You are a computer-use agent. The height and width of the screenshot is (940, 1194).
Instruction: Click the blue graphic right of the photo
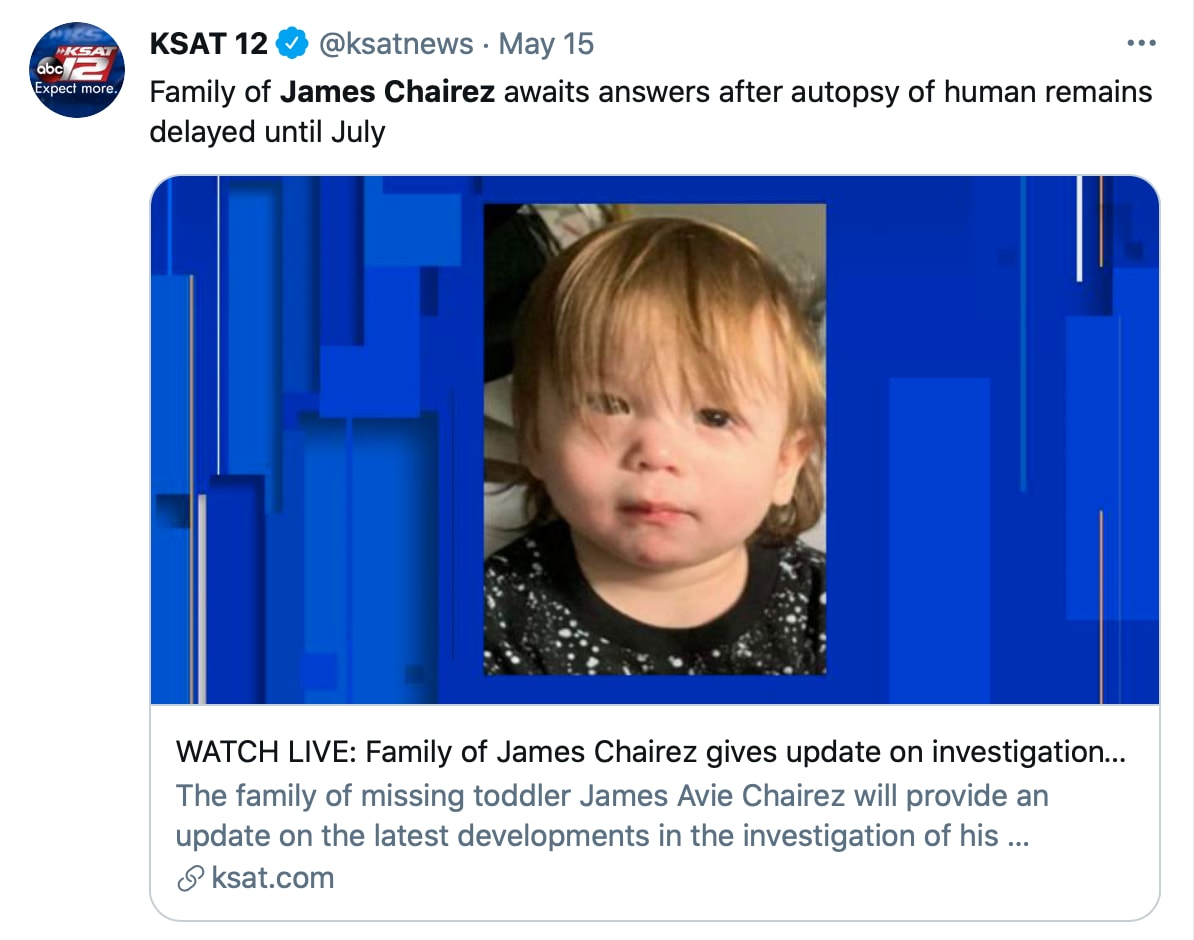tap(992, 439)
